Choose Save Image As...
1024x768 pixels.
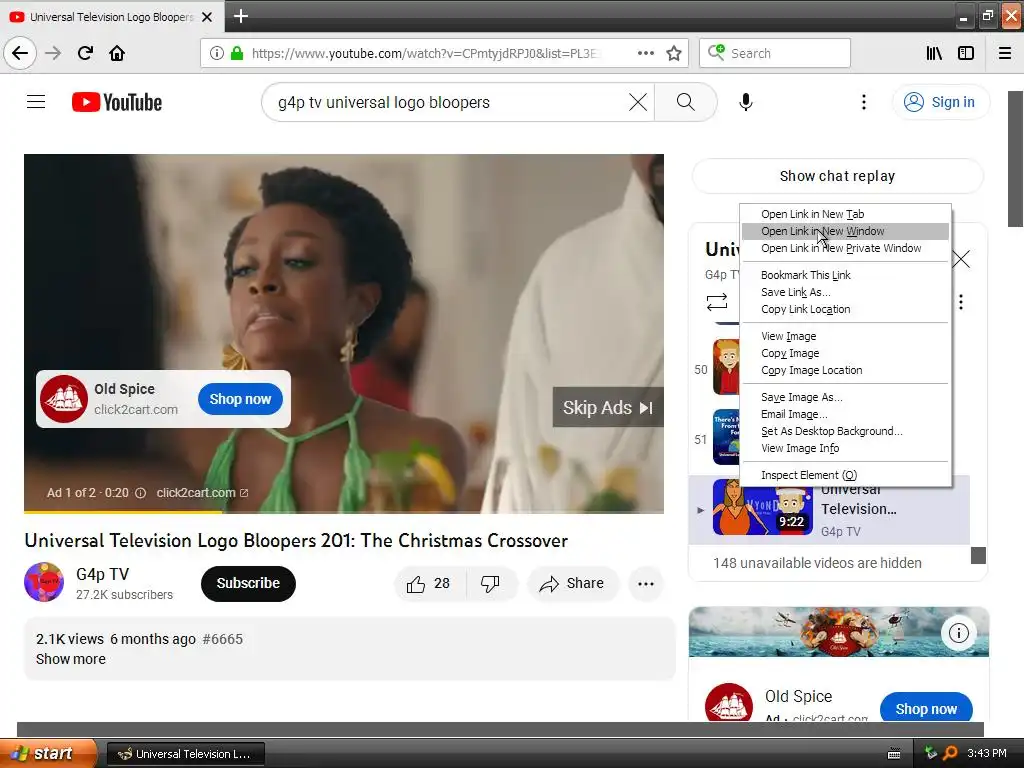[845, 396]
